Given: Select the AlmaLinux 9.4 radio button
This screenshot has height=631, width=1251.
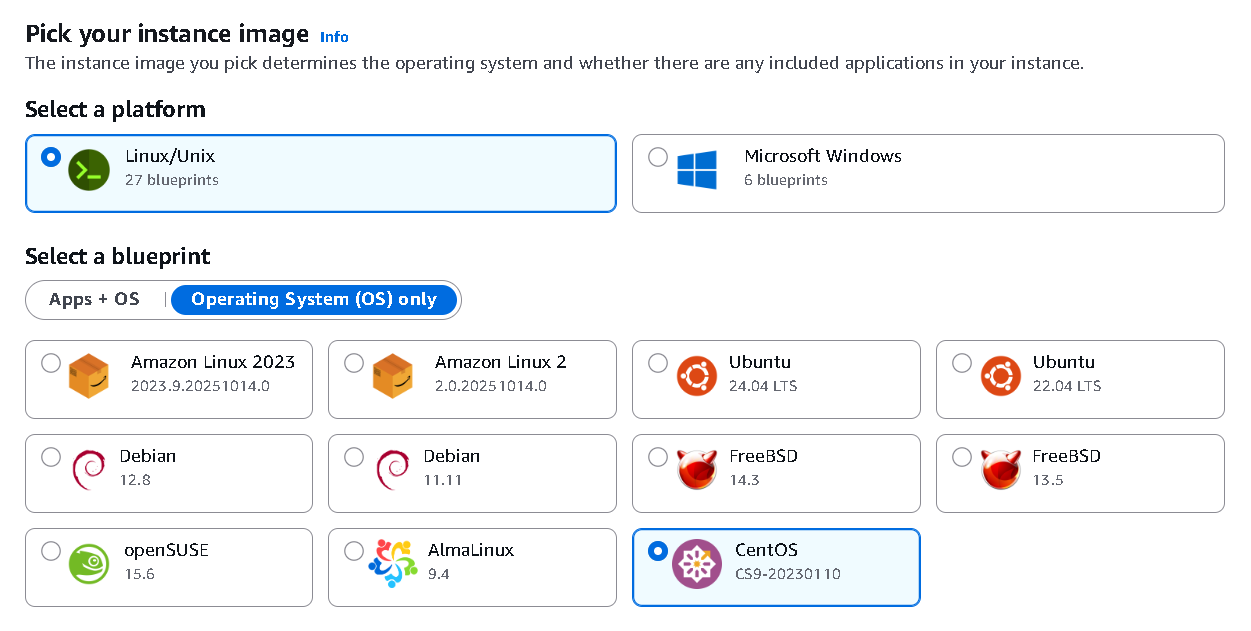Looking at the screenshot, I should [354, 551].
